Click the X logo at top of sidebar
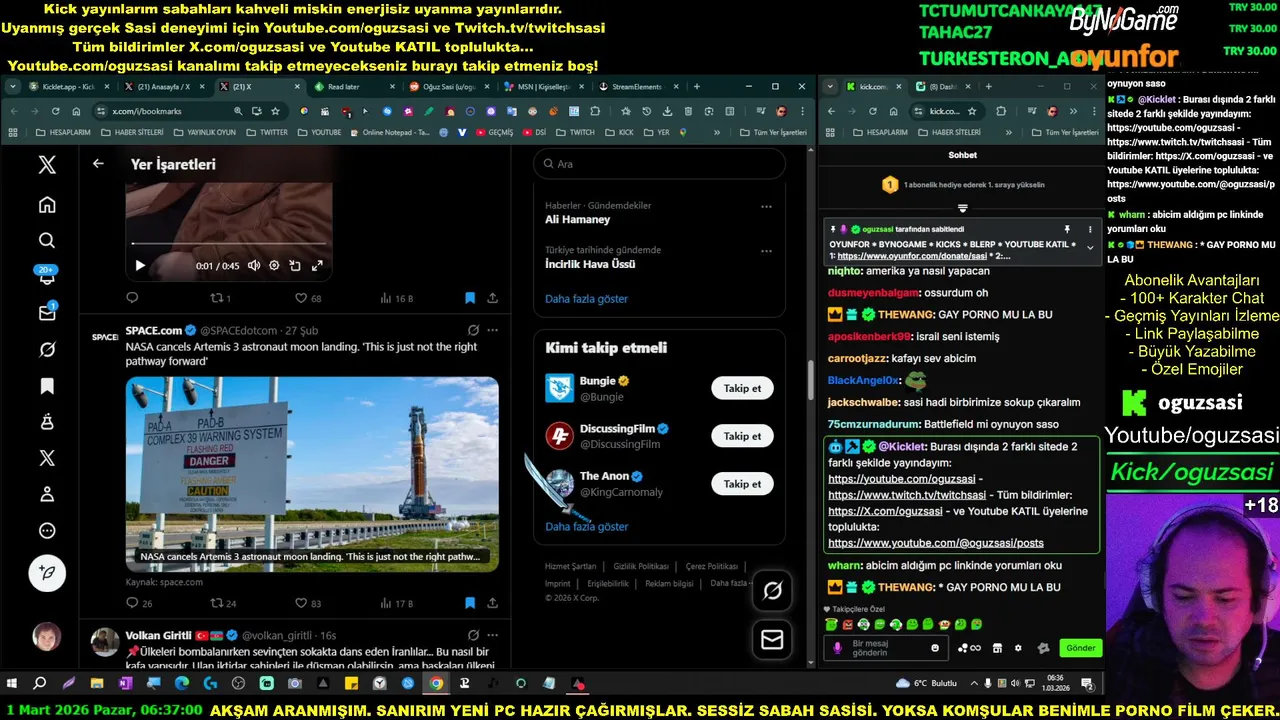Viewport: 1280px width, 720px height. [x=47, y=165]
